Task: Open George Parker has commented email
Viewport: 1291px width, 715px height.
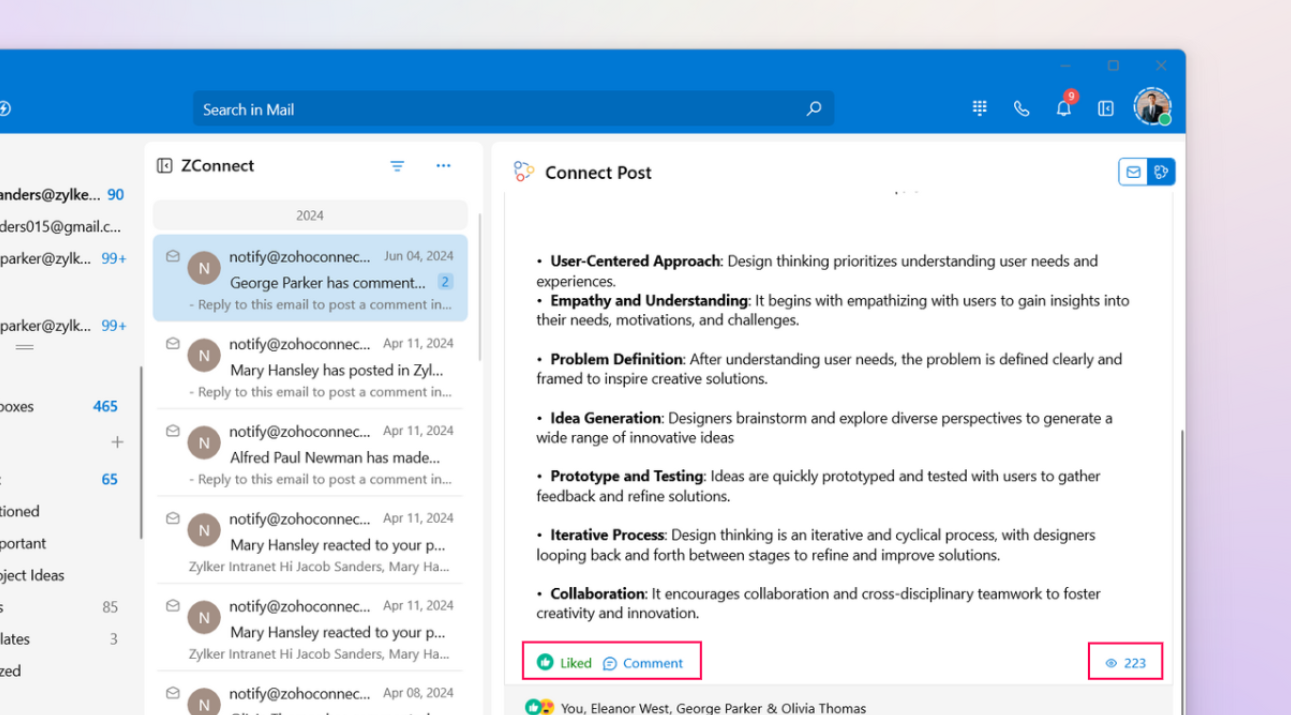Action: (310, 278)
